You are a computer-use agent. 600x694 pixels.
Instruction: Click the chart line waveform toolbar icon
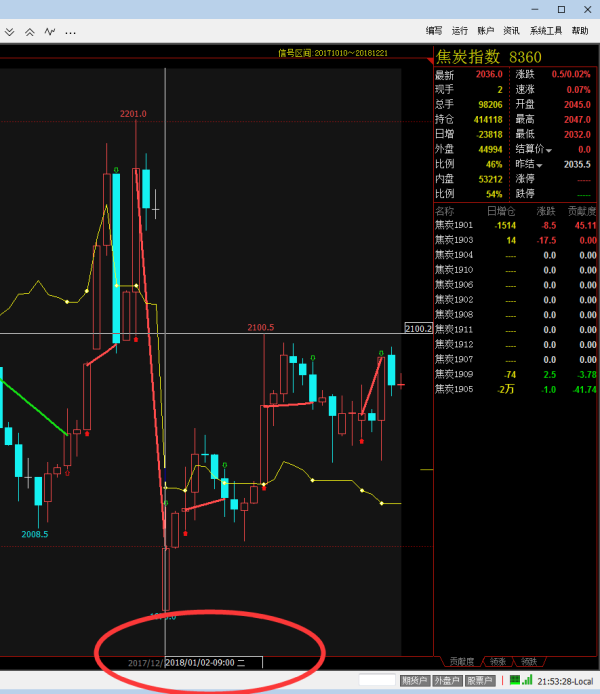(49, 32)
